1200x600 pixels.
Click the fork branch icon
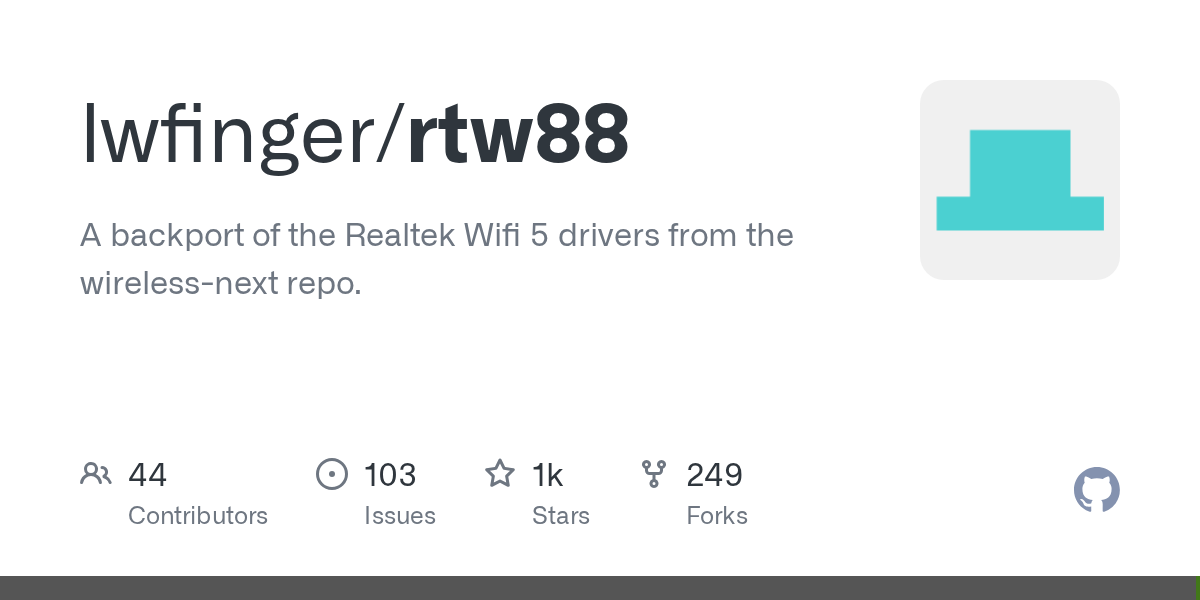(x=654, y=474)
